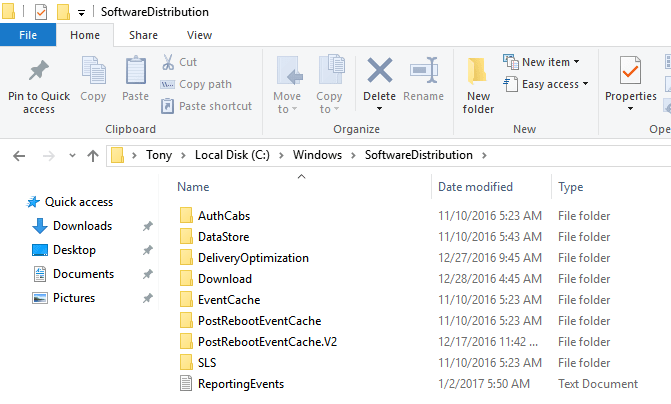The image size is (671, 404).
Task: Expand chevron after SoftwareDistribution in address bar
Action: tap(484, 156)
